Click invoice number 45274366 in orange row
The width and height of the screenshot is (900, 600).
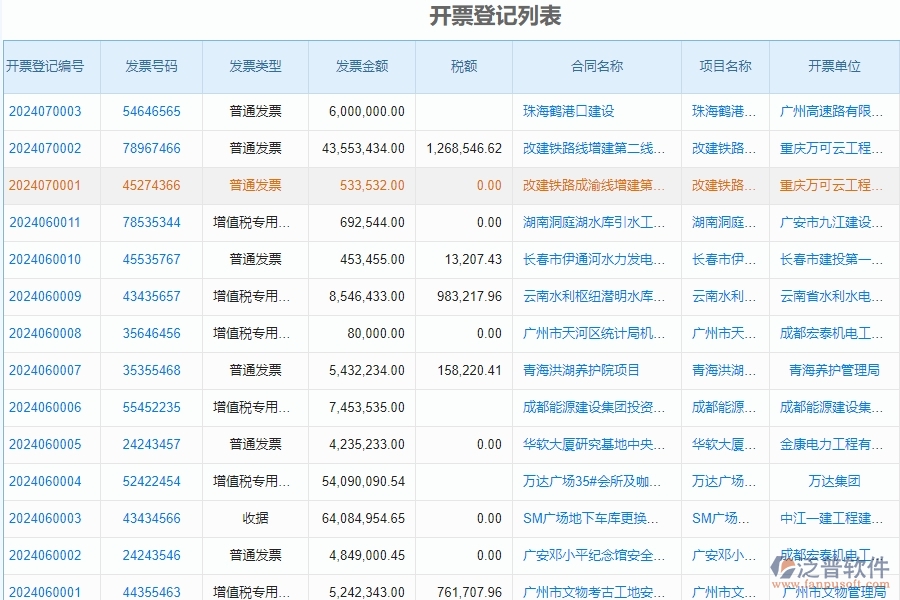(150, 185)
